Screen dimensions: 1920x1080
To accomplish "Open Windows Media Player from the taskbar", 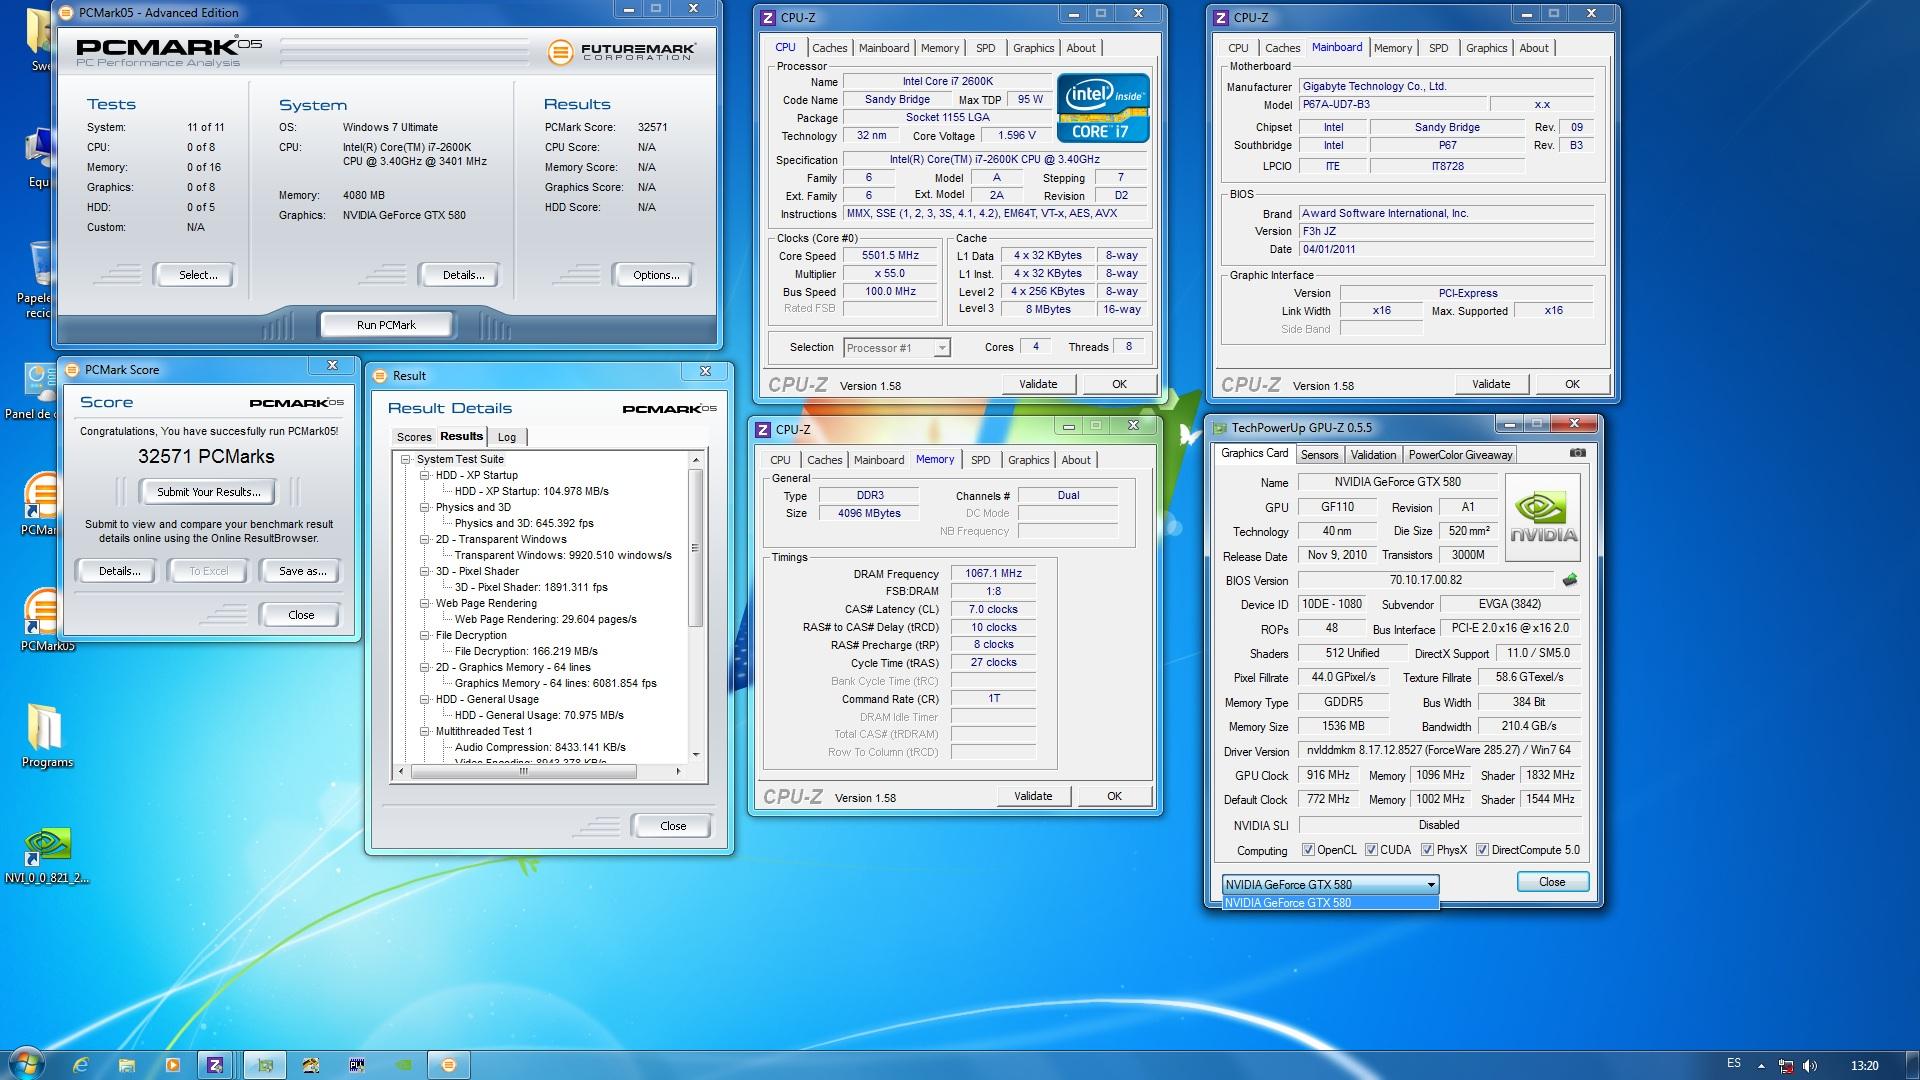I will 173,1065.
